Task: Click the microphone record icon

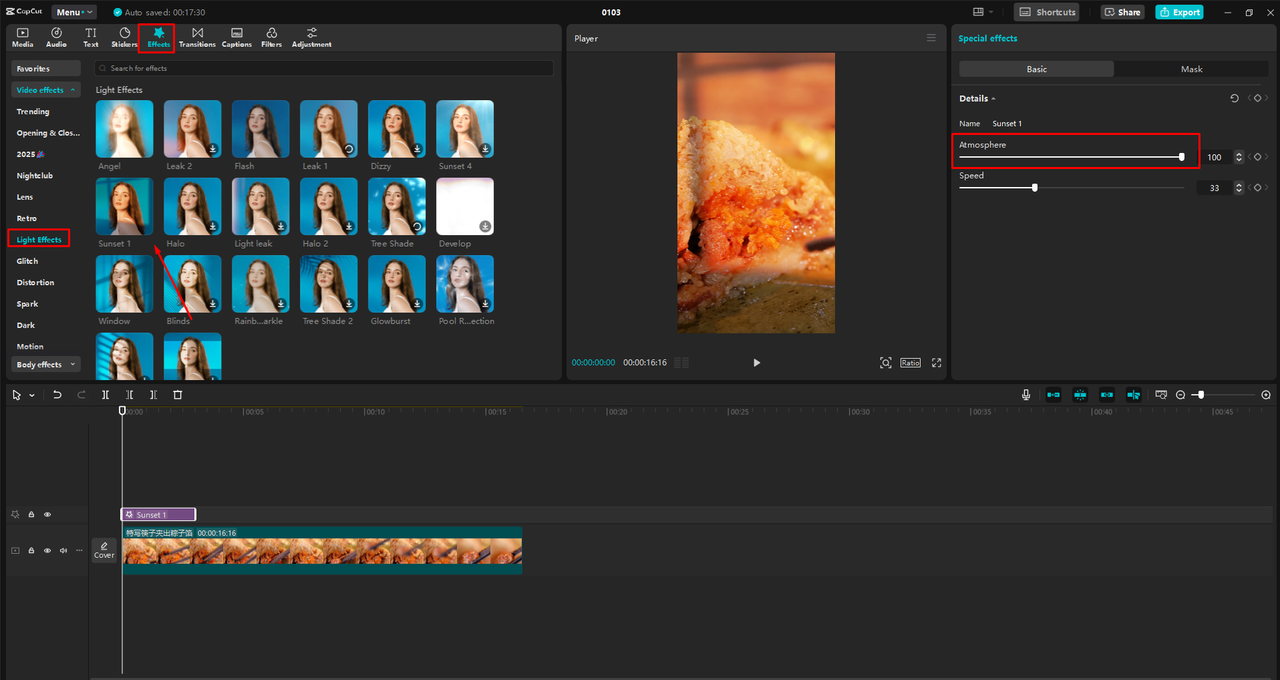Action: (1026, 395)
